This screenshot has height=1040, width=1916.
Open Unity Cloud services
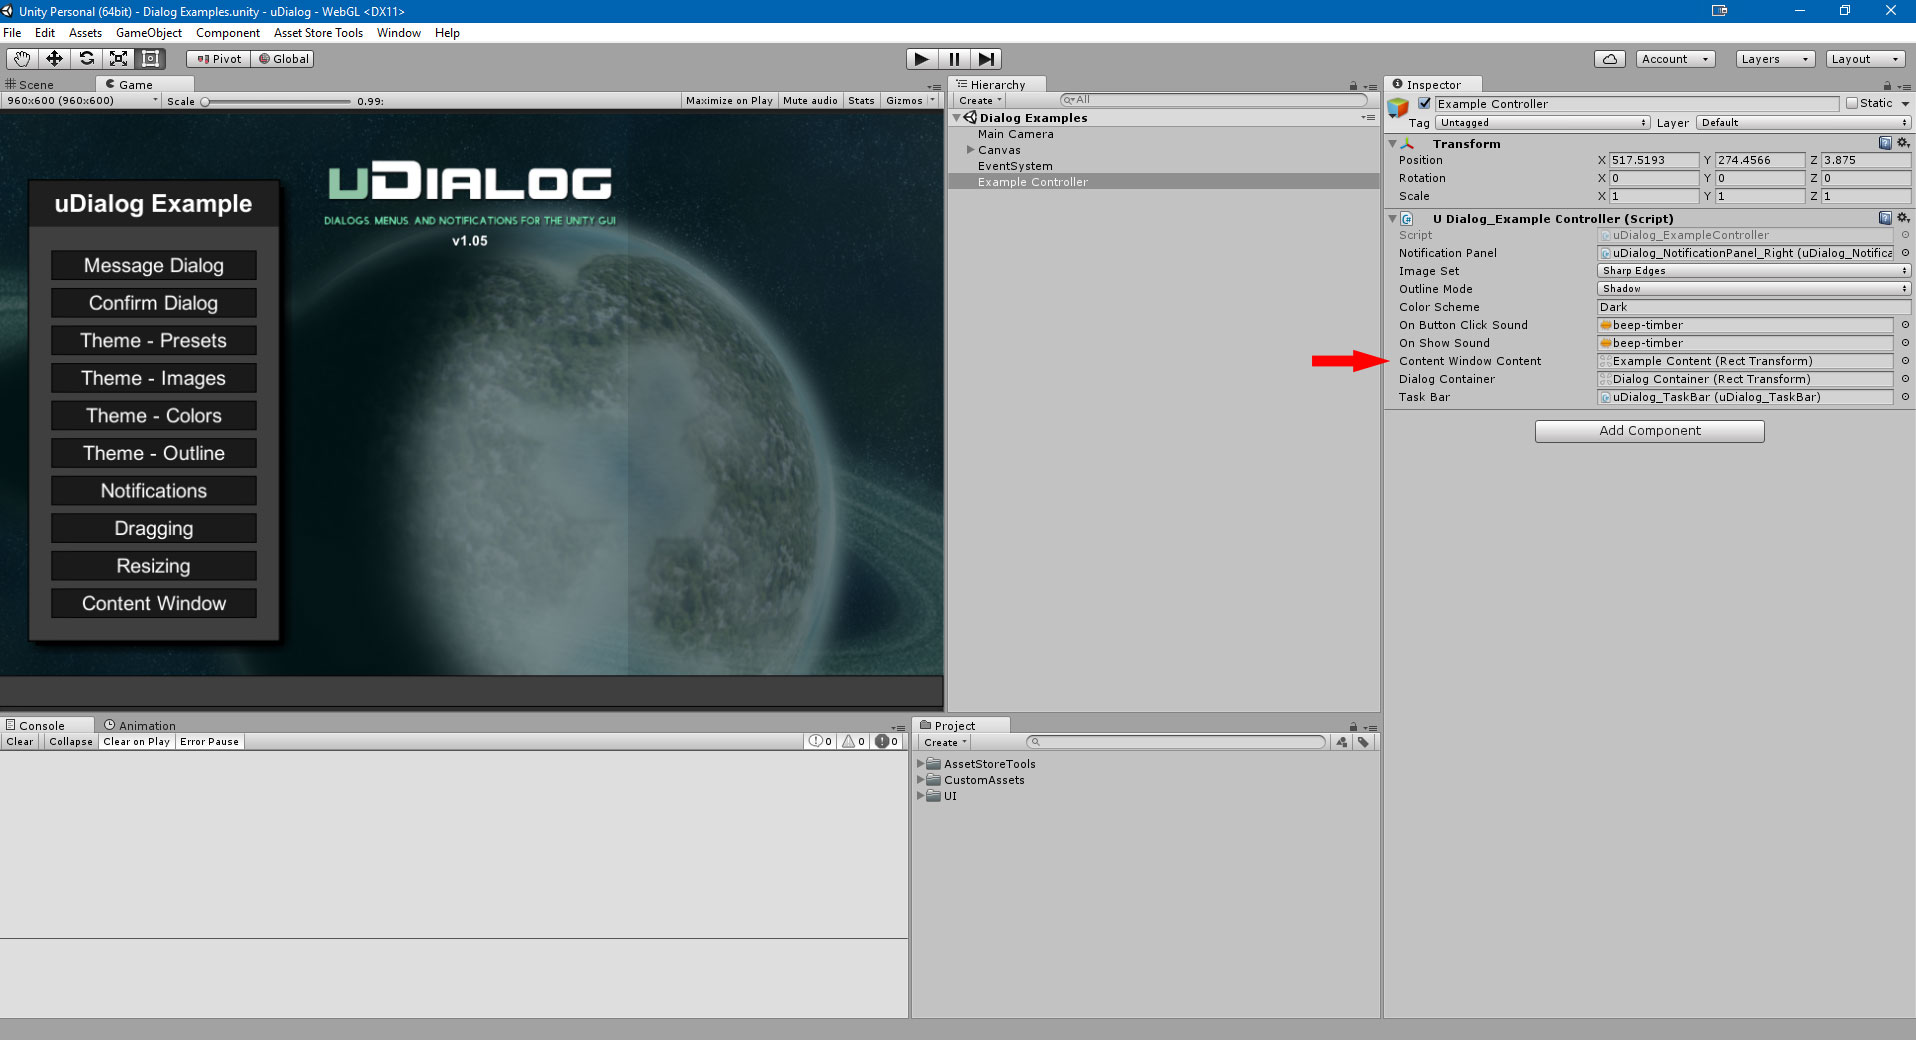[x=1609, y=58]
